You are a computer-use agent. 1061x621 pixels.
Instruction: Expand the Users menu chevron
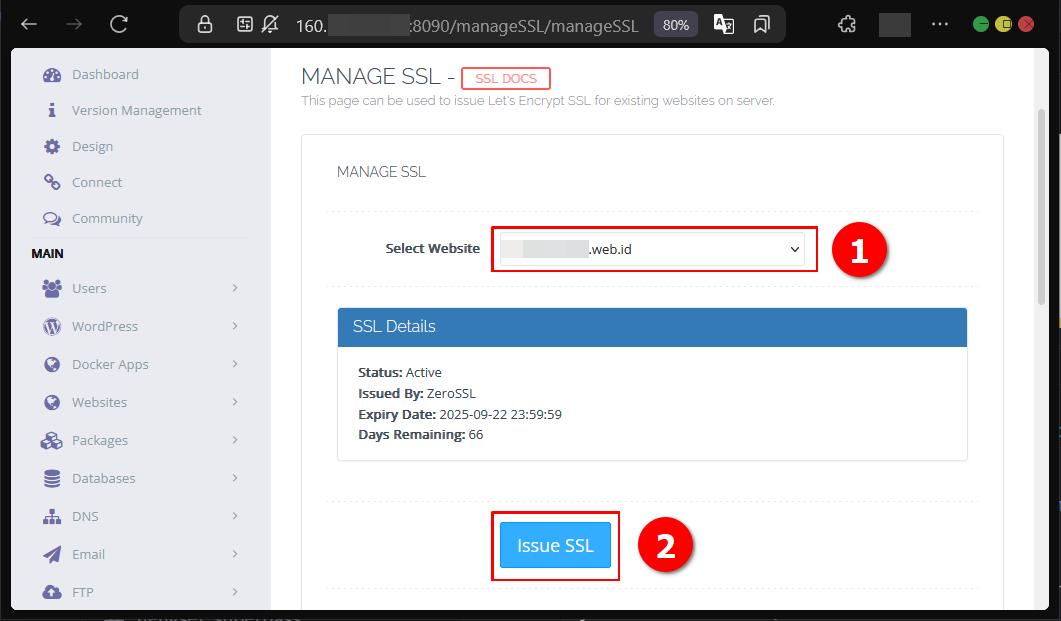(235, 289)
